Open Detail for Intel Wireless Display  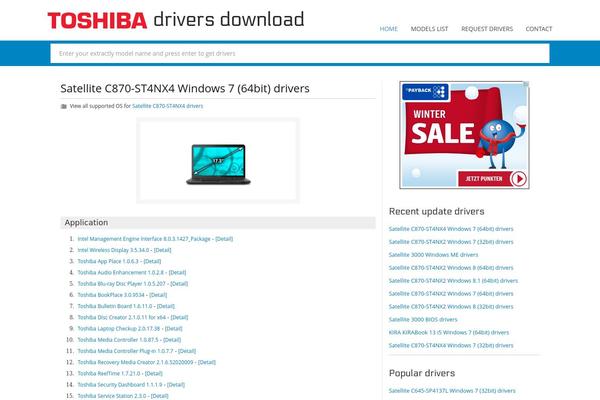[x=162, y=250]
